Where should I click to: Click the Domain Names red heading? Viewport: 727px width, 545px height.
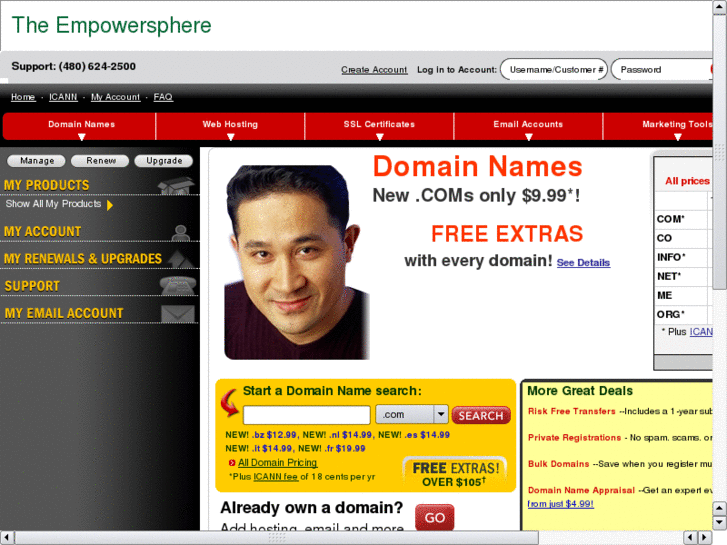pyautogui.click(x=478, y=166)
